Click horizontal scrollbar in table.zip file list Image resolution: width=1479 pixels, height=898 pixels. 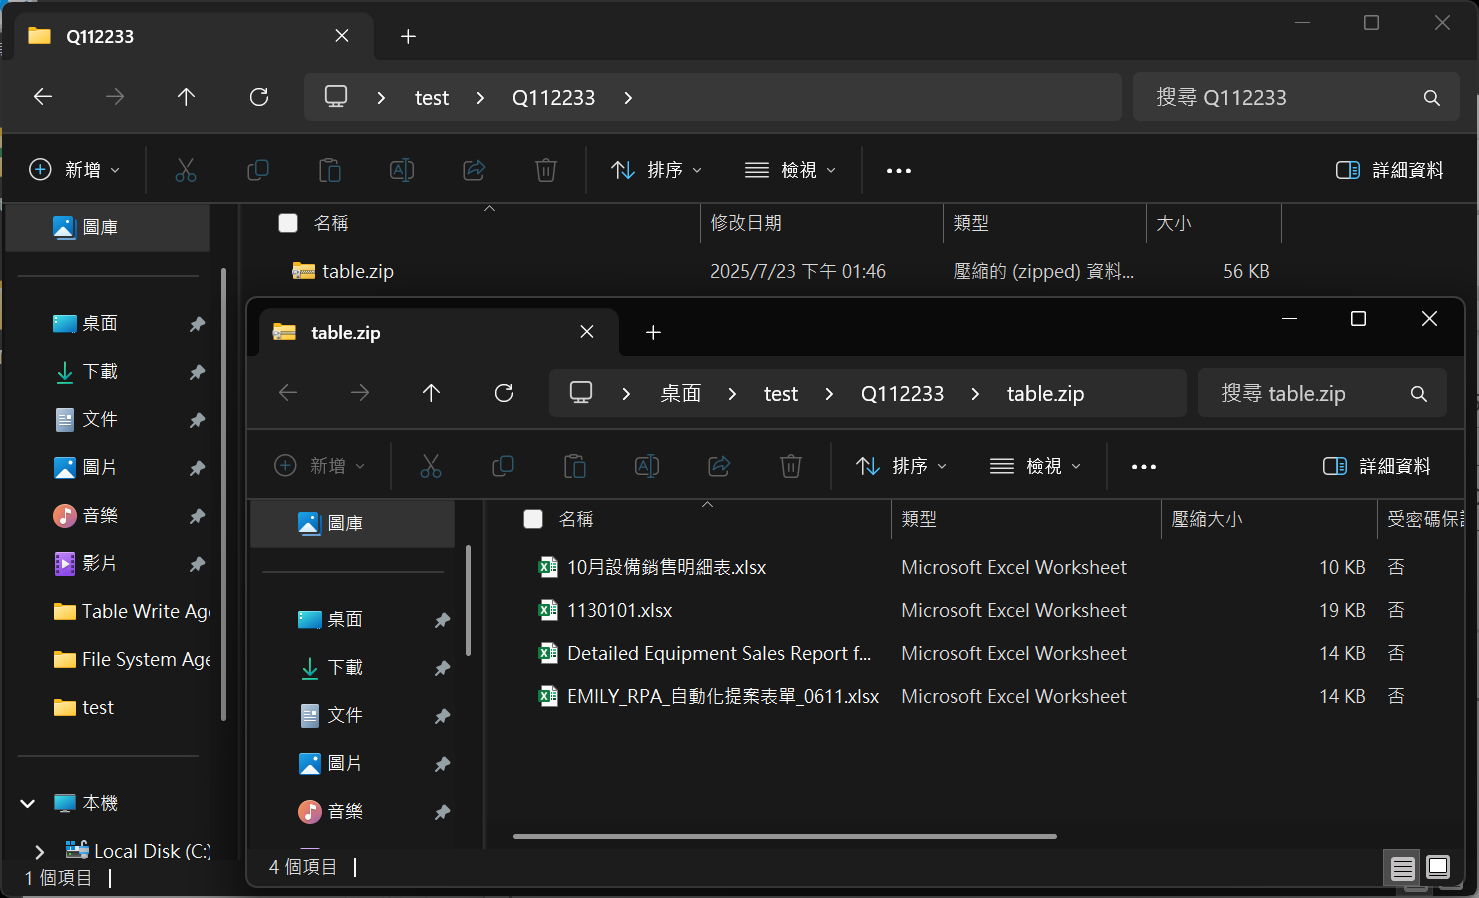pos(784,836)
